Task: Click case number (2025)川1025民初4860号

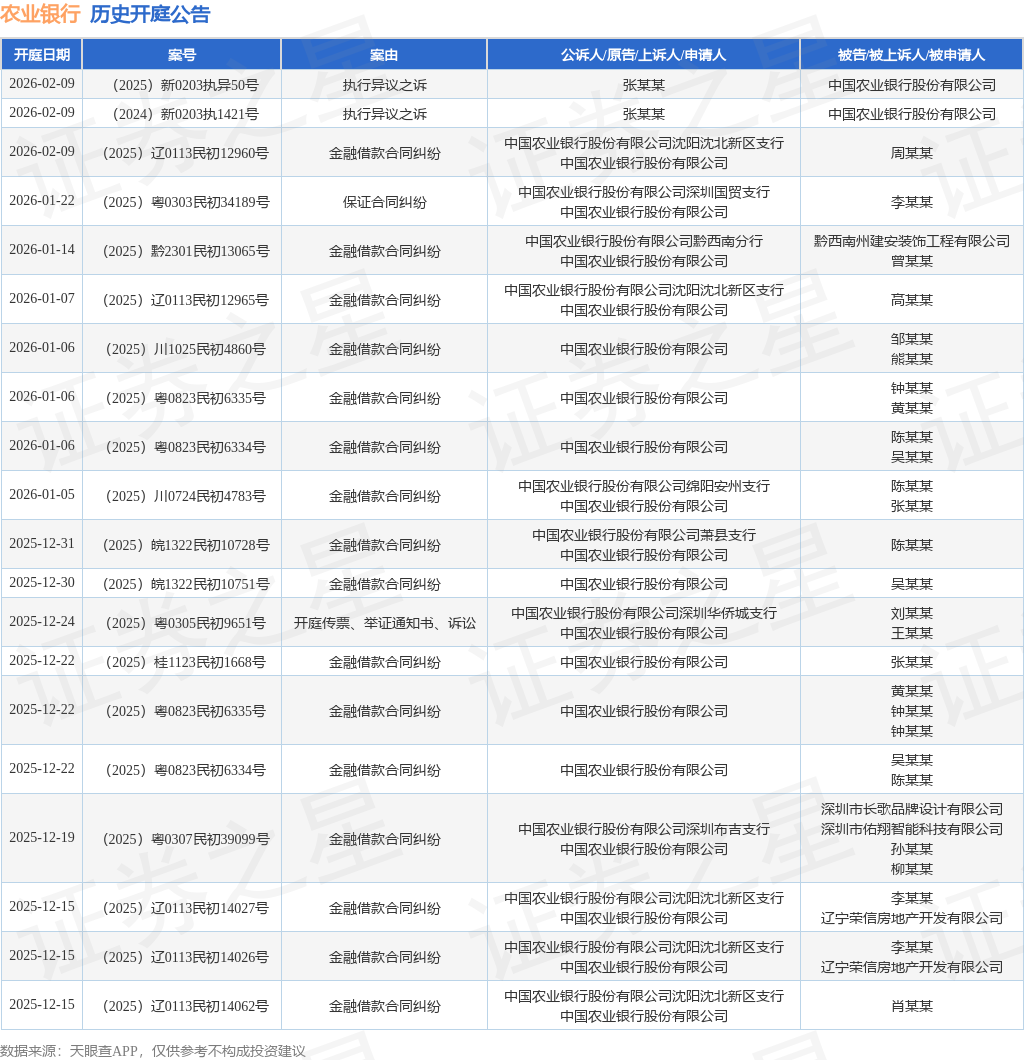Action: tap(182, 350)
